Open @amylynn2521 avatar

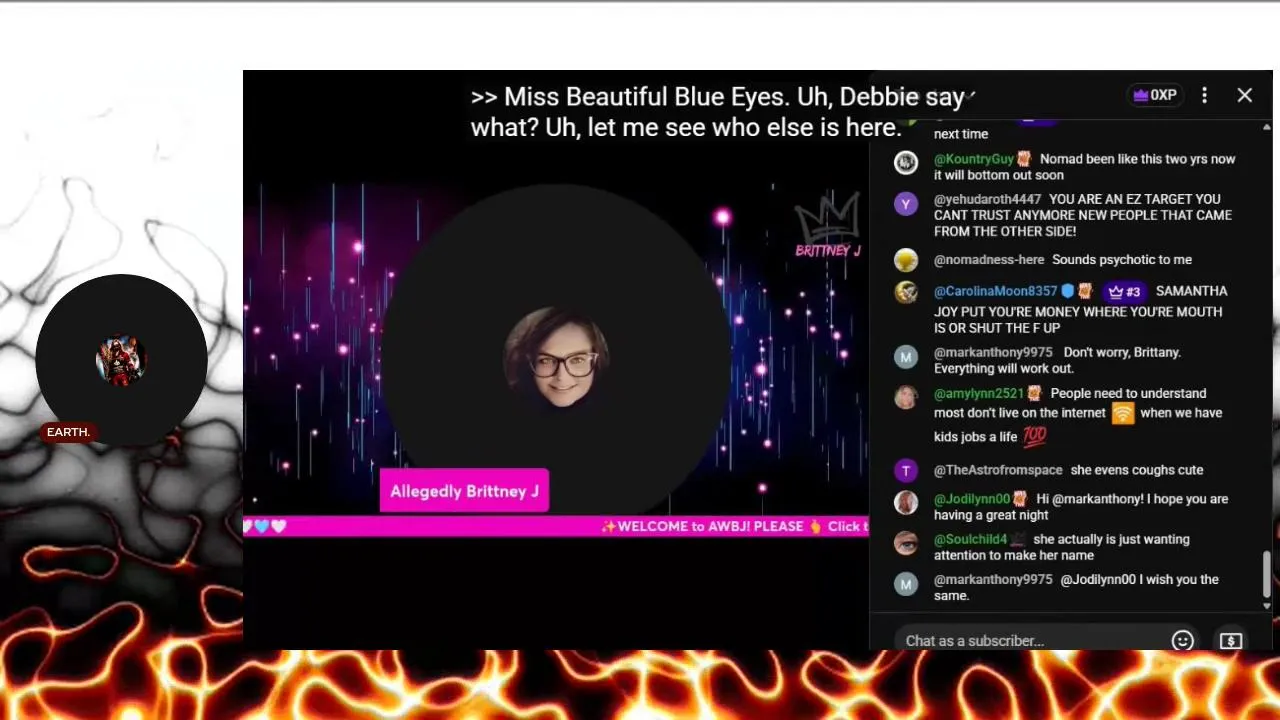tap(906, 397)
